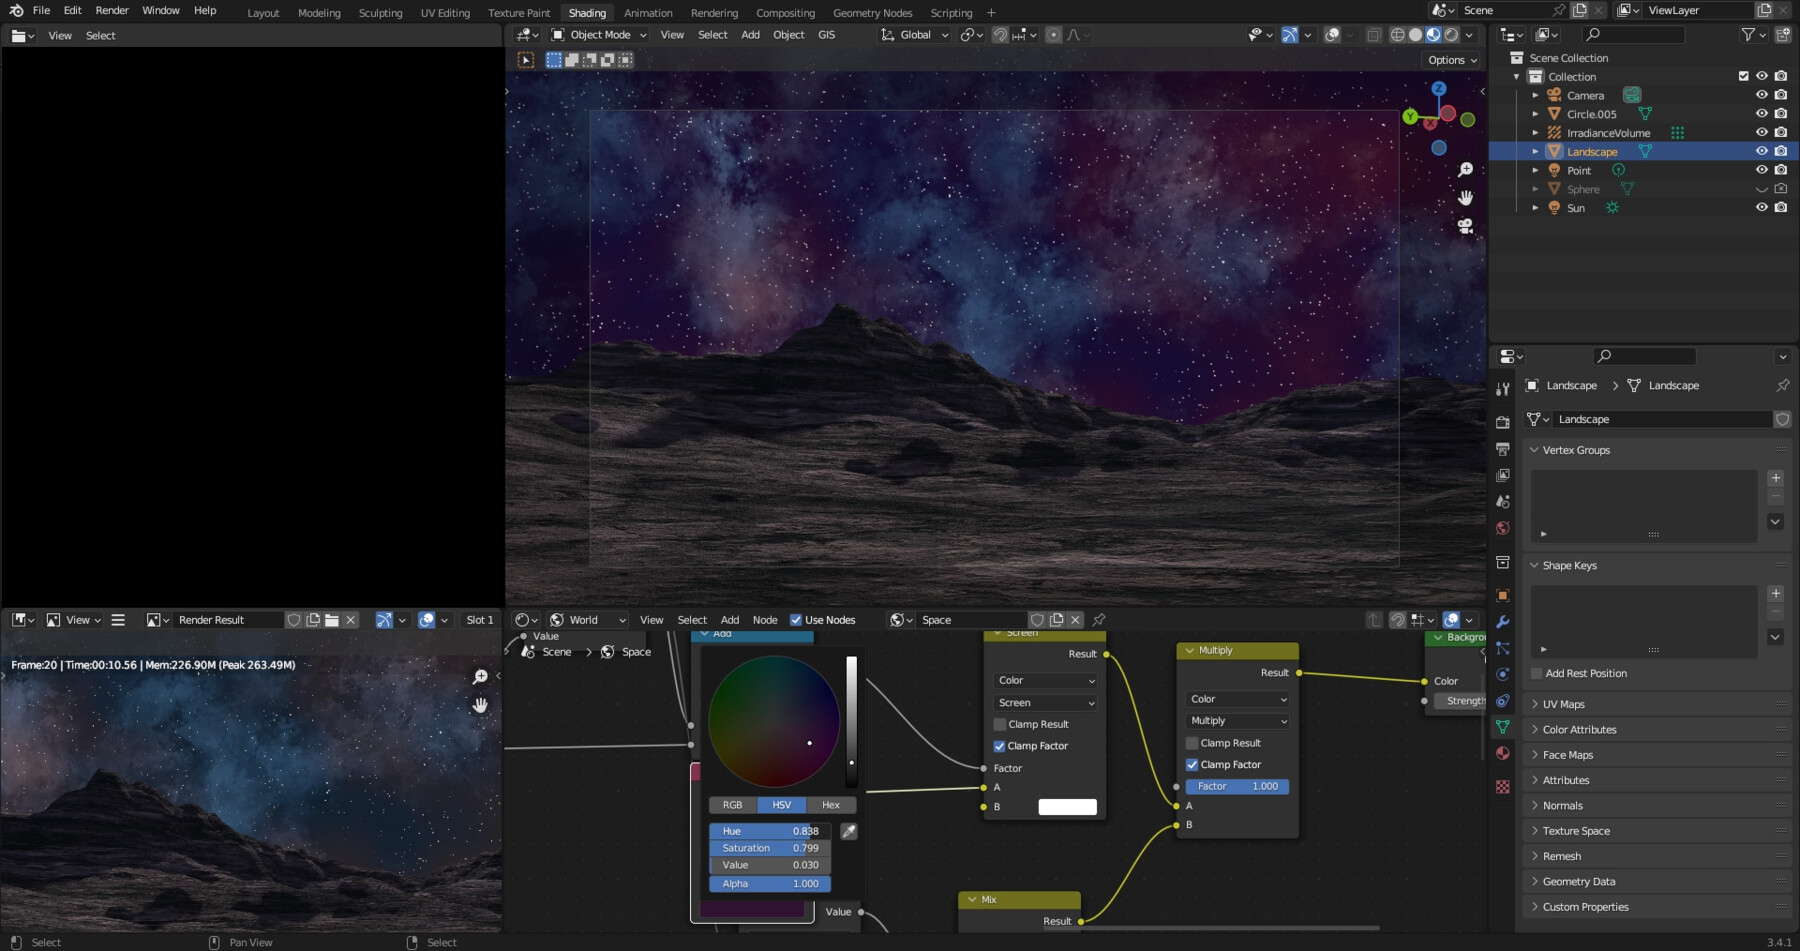Select the RGB color mode button

733,805
